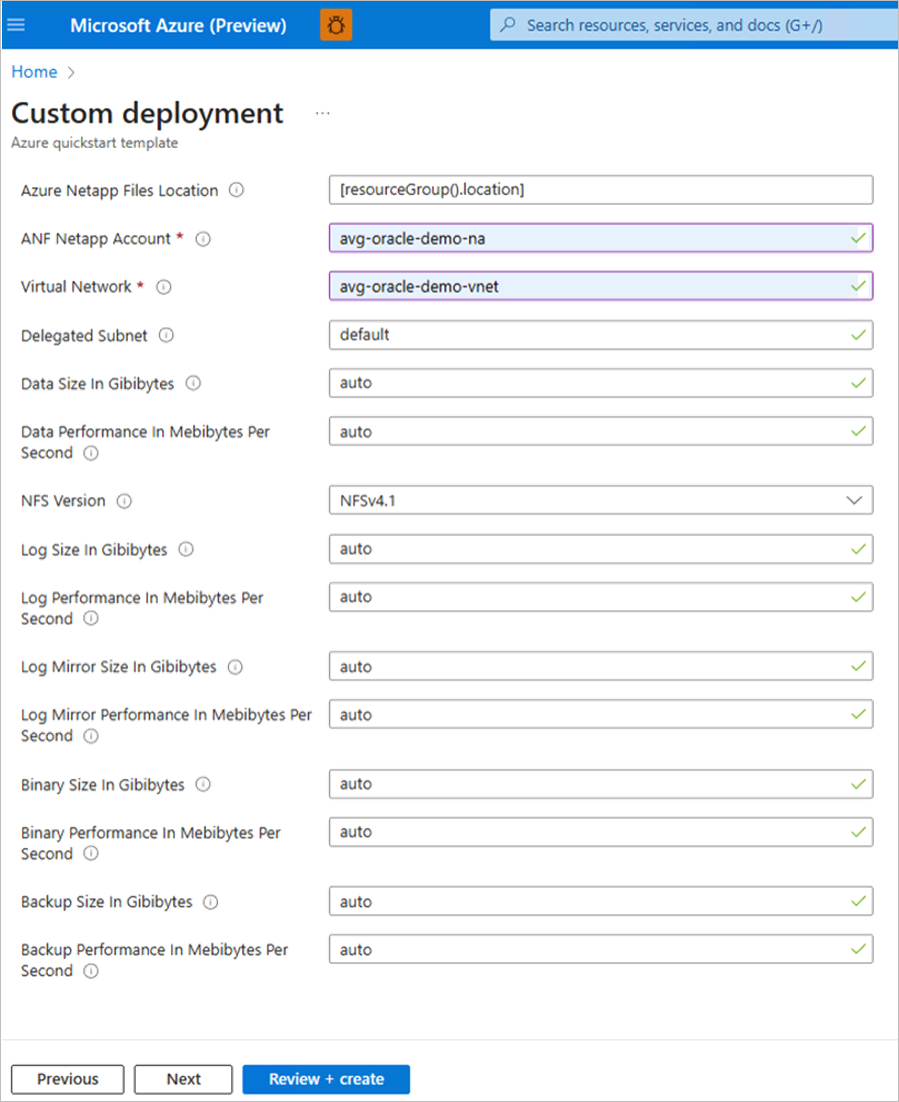Click info icon beside NFS Version

point(124,501)
